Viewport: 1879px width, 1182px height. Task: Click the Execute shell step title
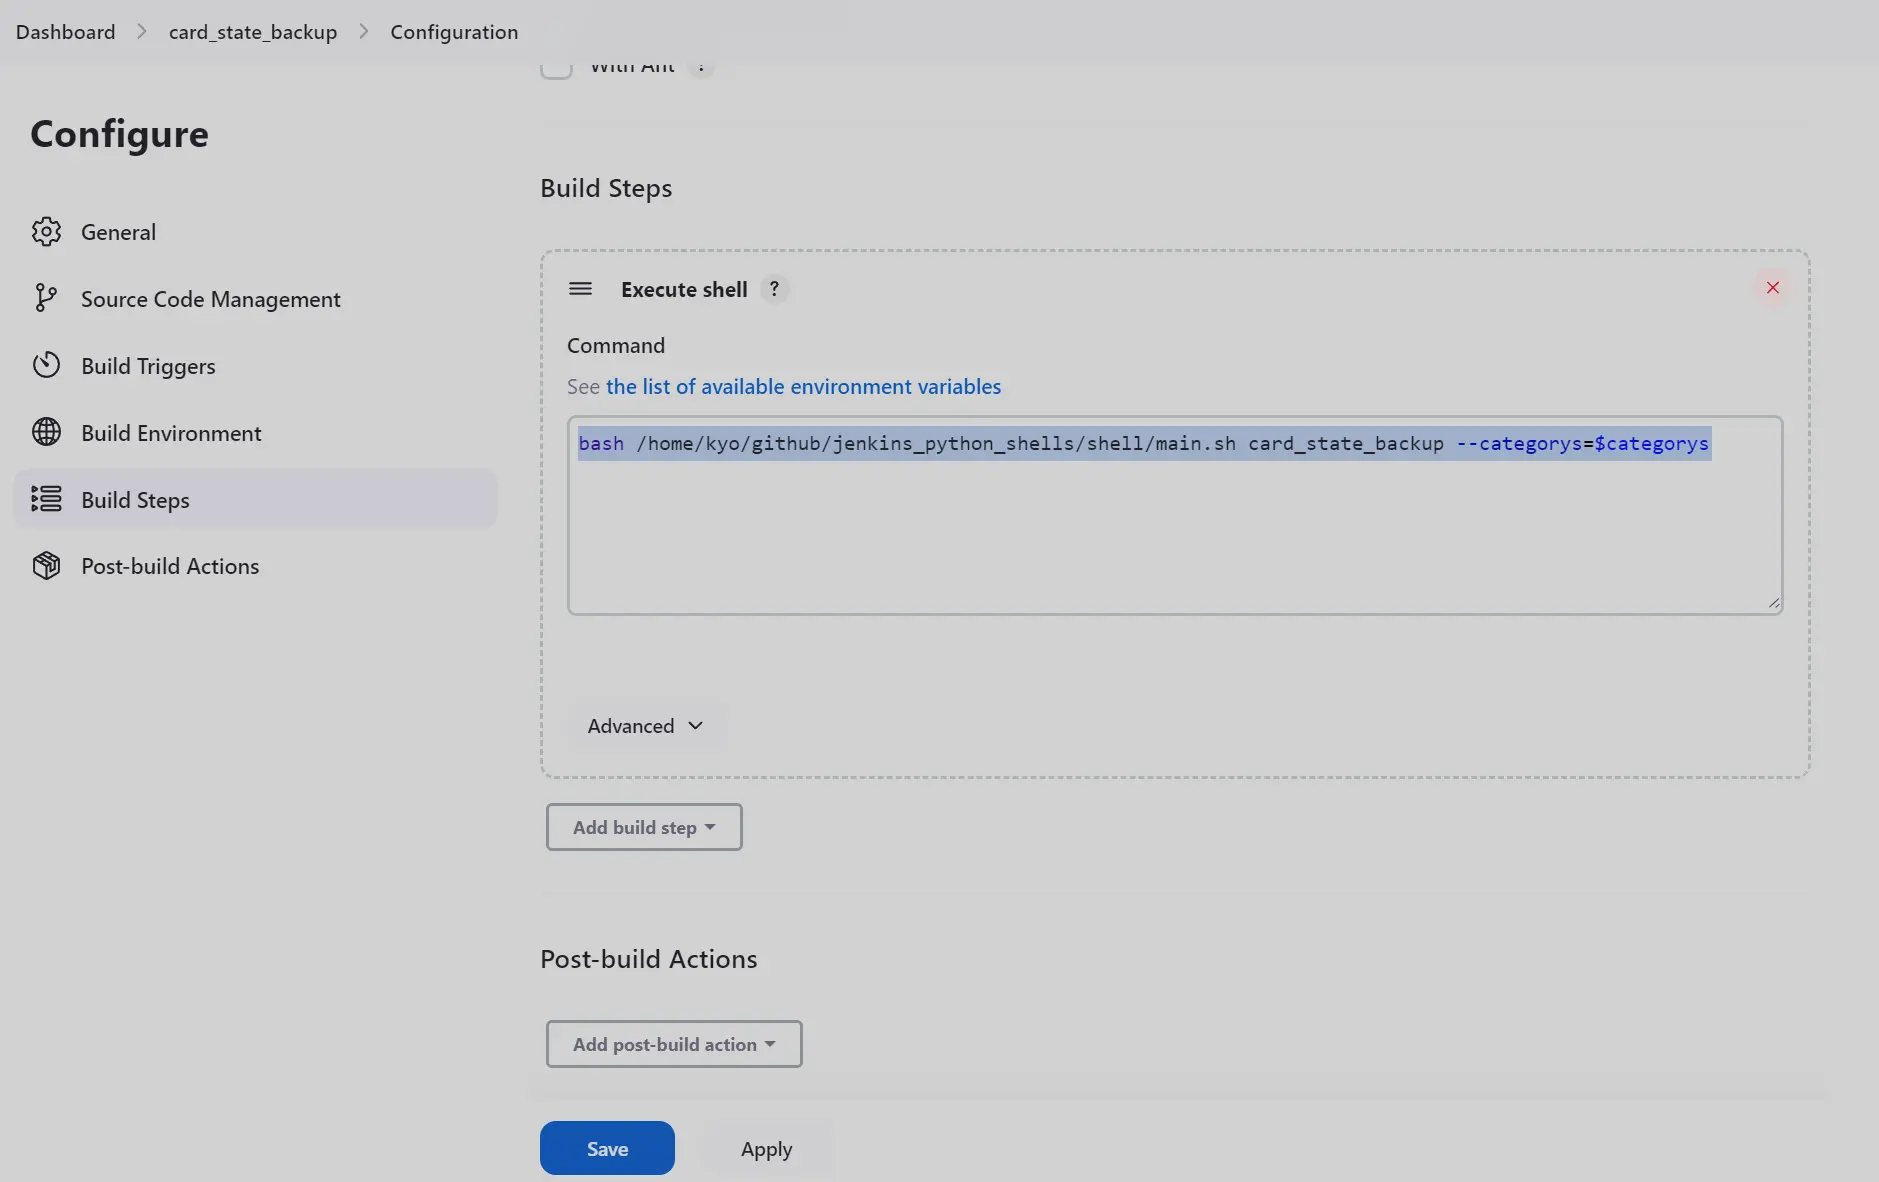684,289
